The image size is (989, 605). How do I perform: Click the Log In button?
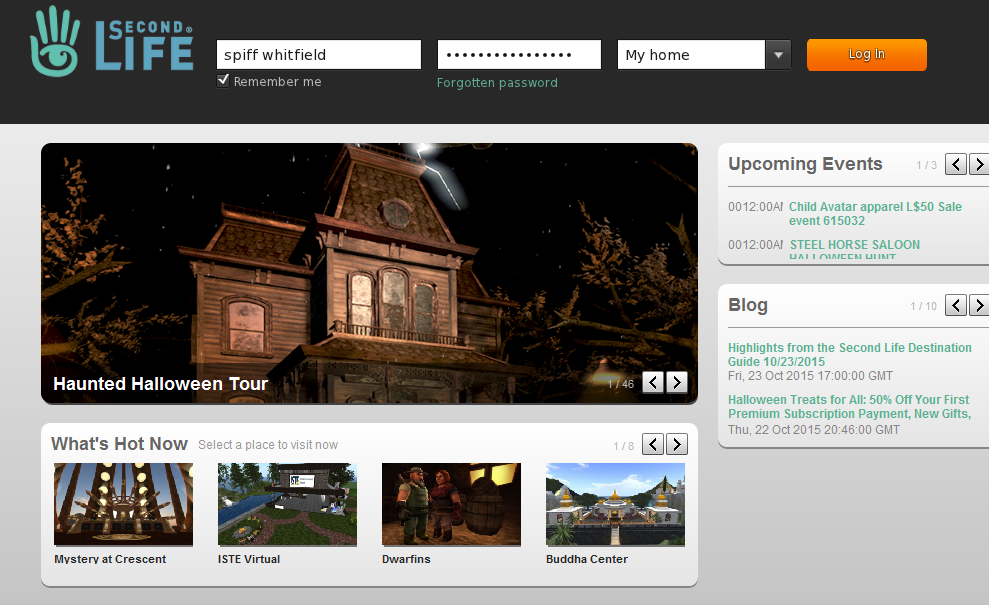tap(867, 55)
